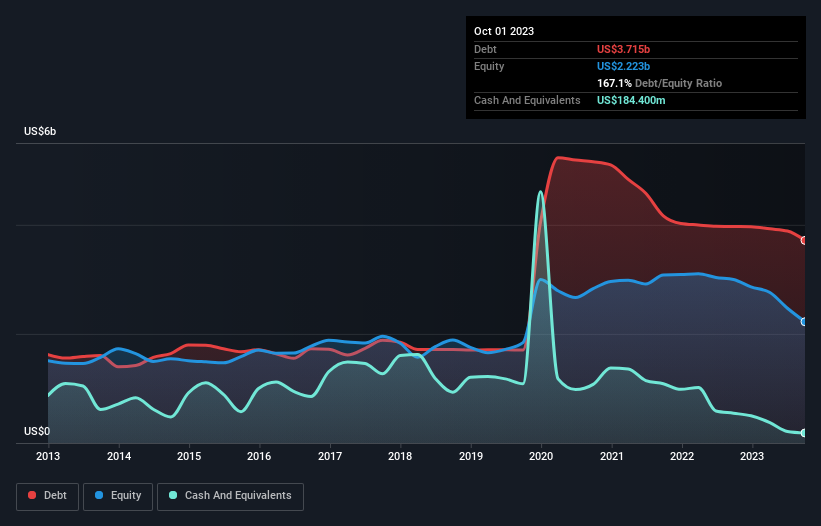The image size is (821, 526).
Task: Click the 2013 x-axis label
Action: click(x=48, y=456)
